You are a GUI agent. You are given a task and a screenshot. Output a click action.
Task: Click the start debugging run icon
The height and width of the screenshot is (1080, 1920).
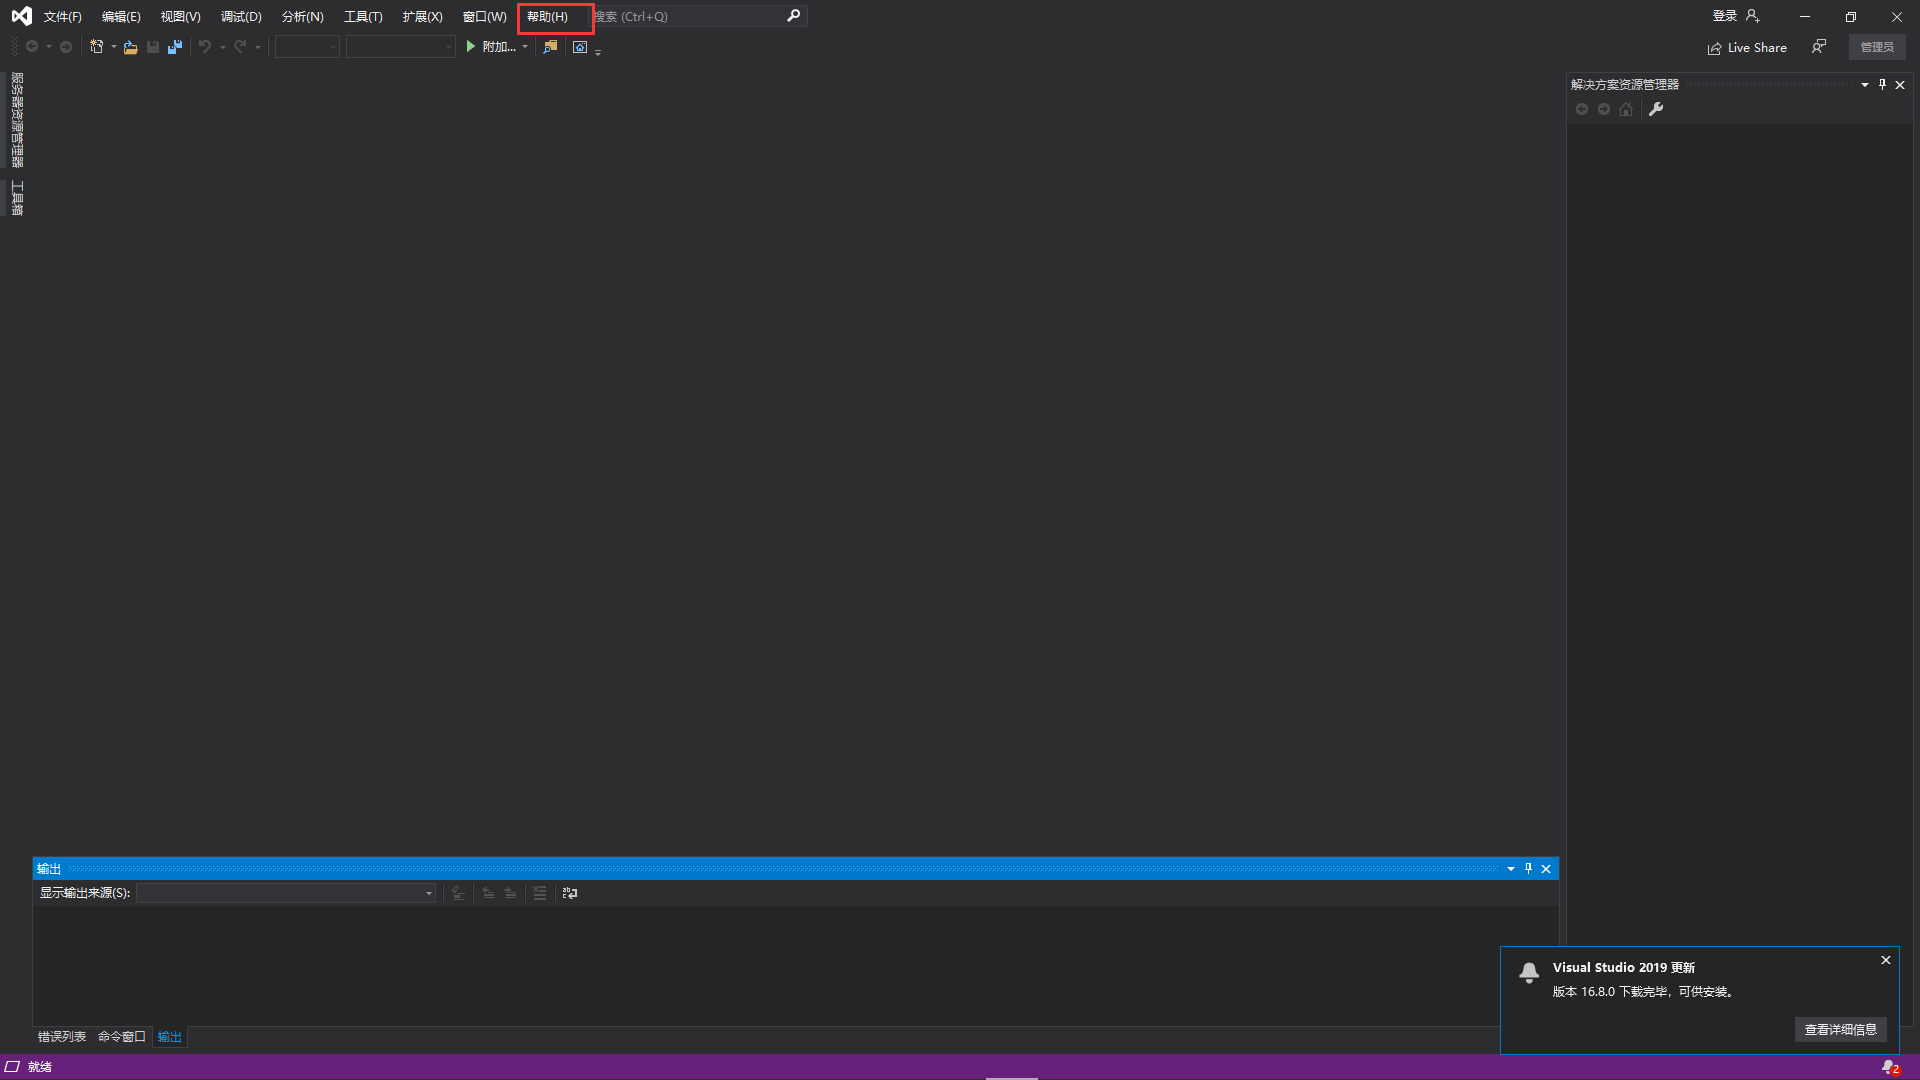(471, 46)
